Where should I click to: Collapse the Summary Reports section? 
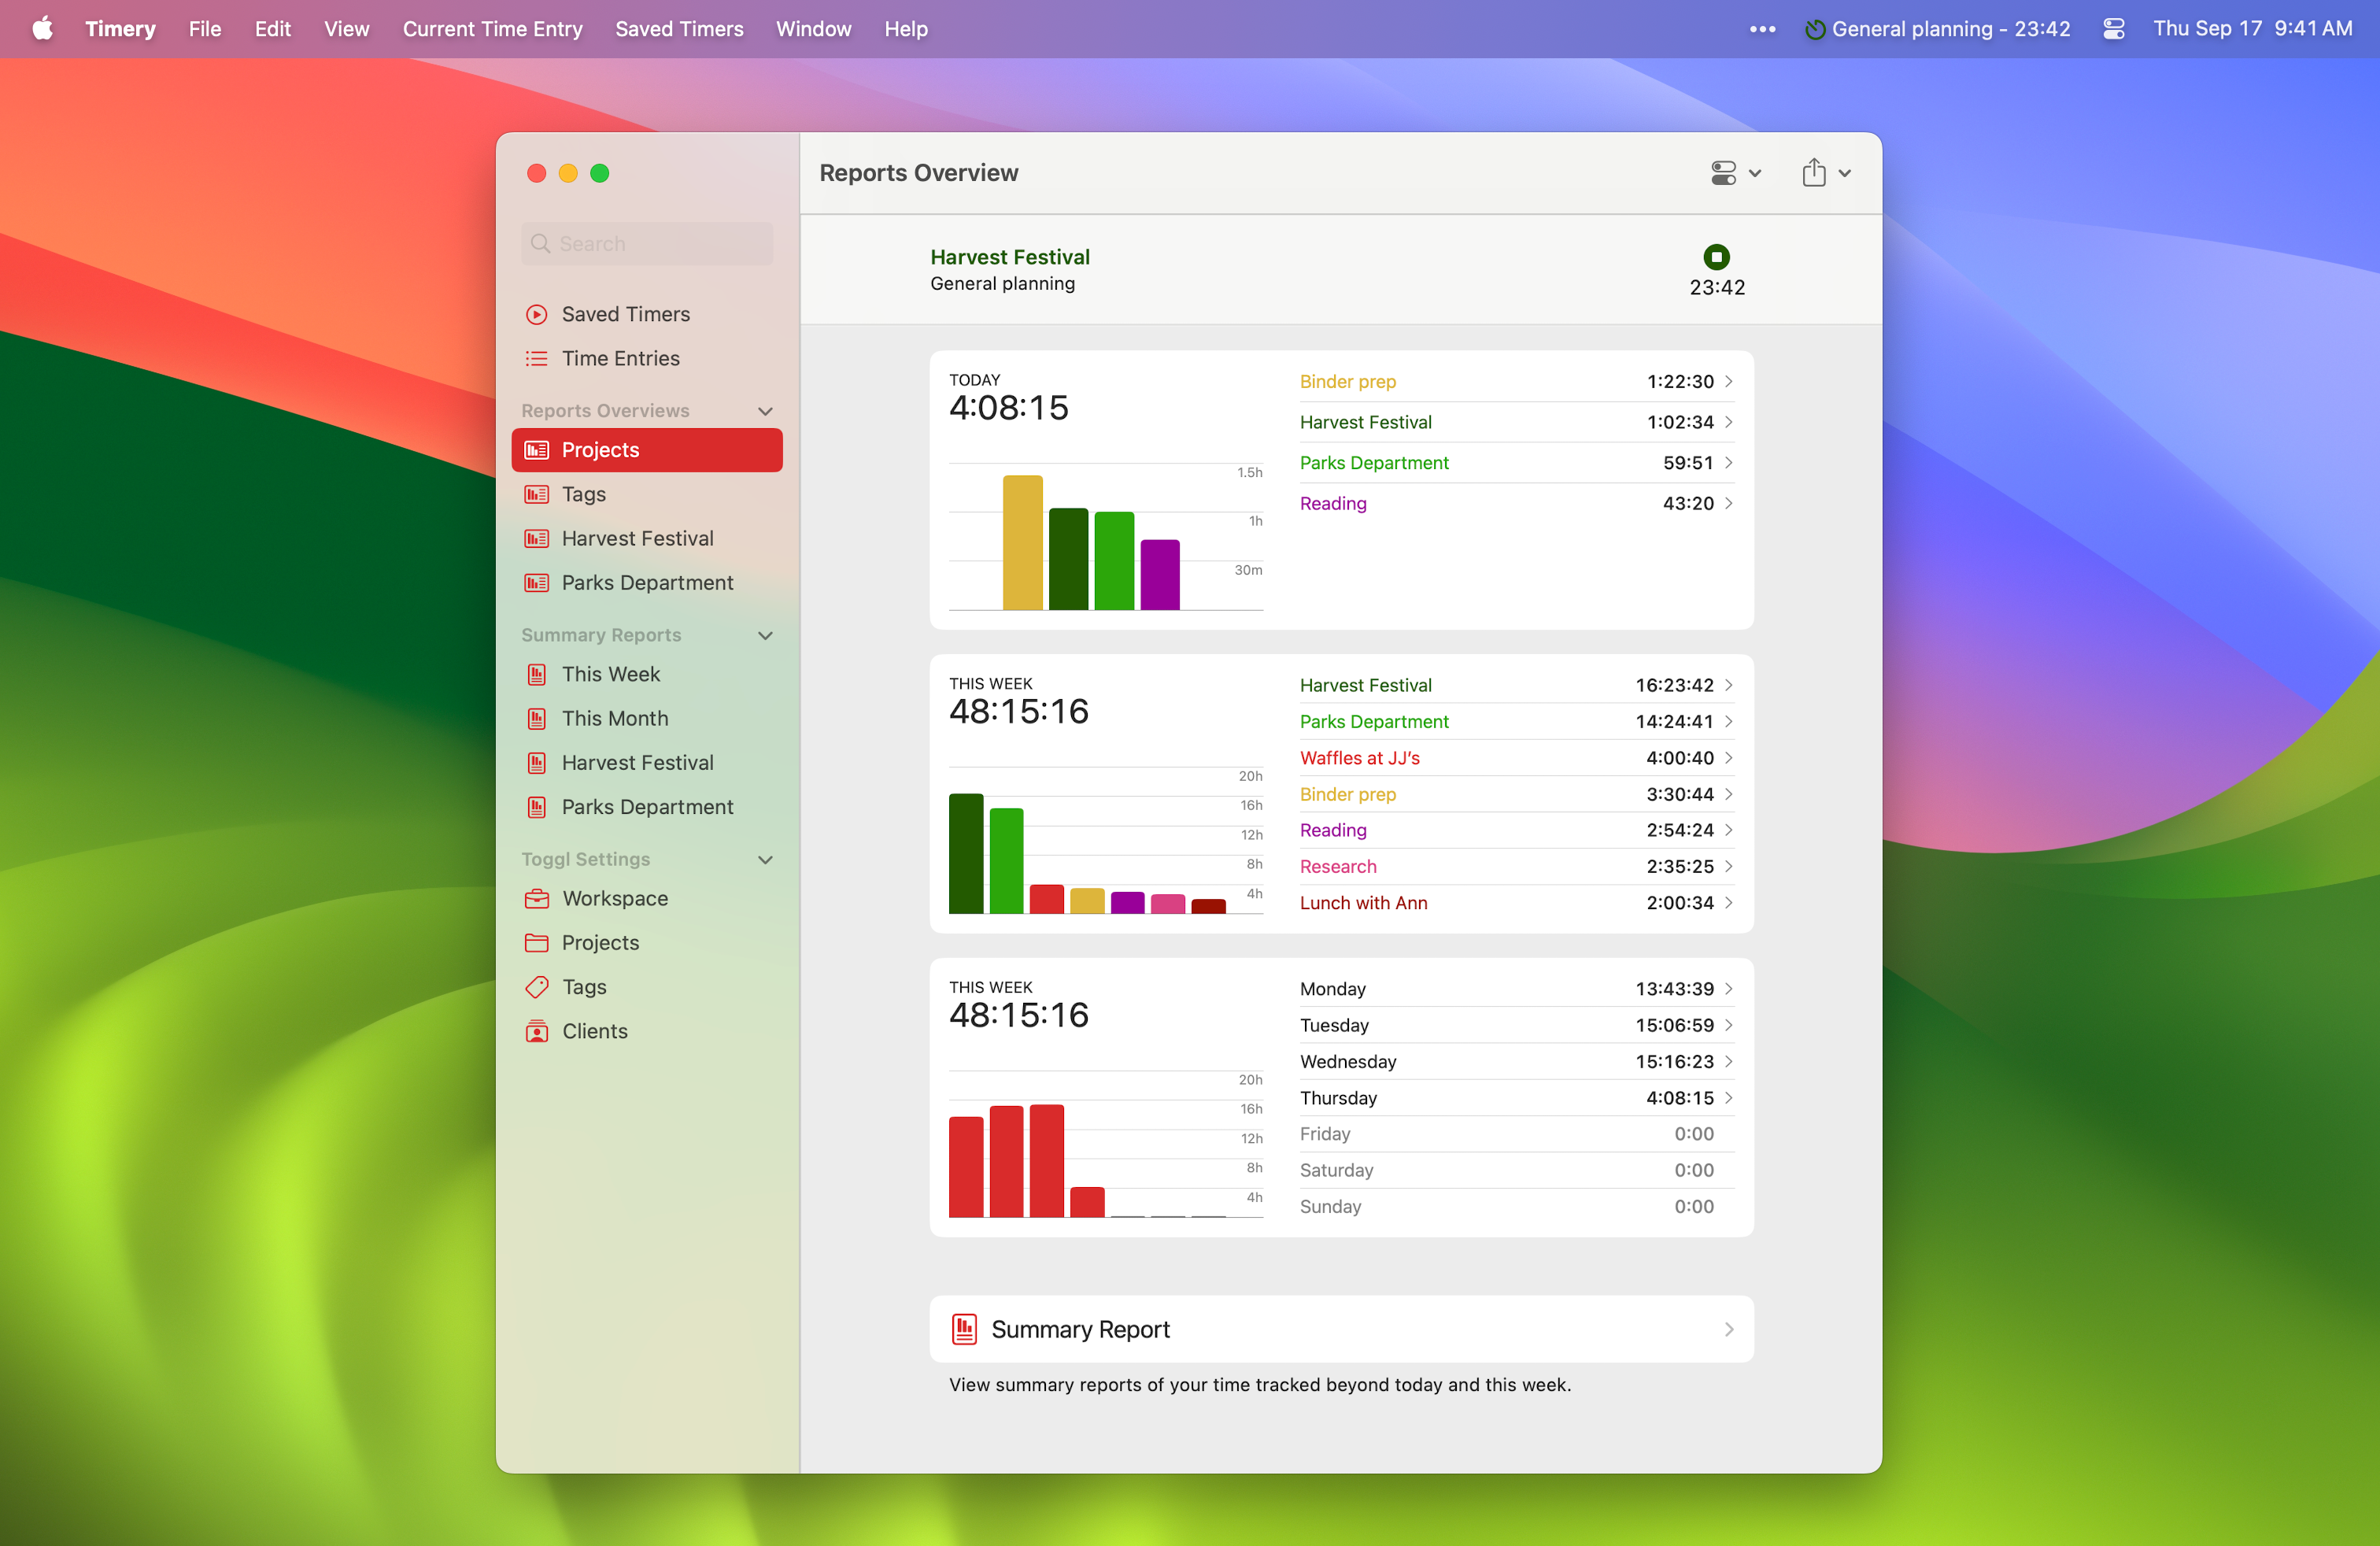tap(765, 635)
